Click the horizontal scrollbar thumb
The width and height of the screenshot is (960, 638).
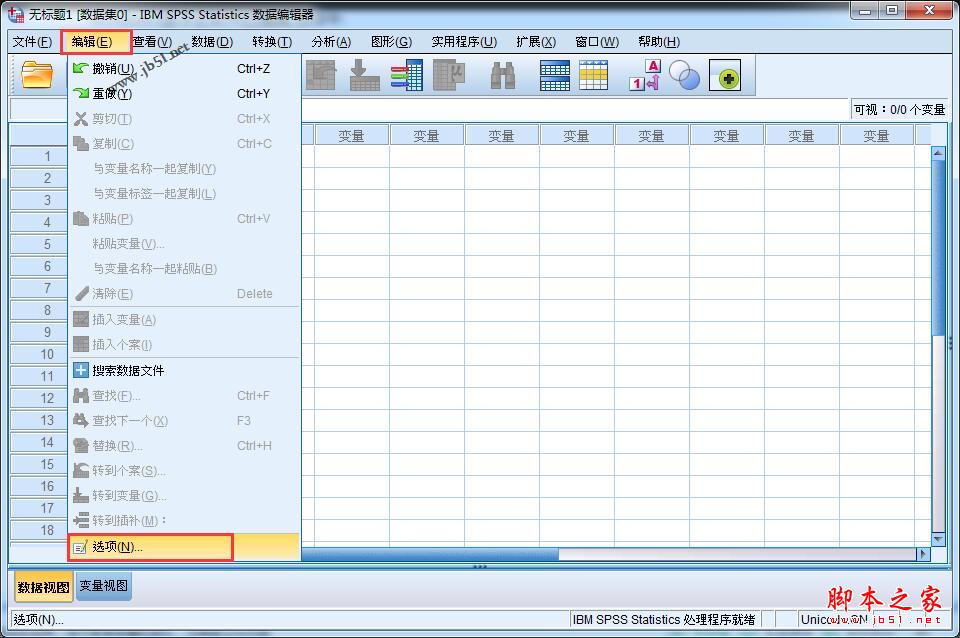430,554
